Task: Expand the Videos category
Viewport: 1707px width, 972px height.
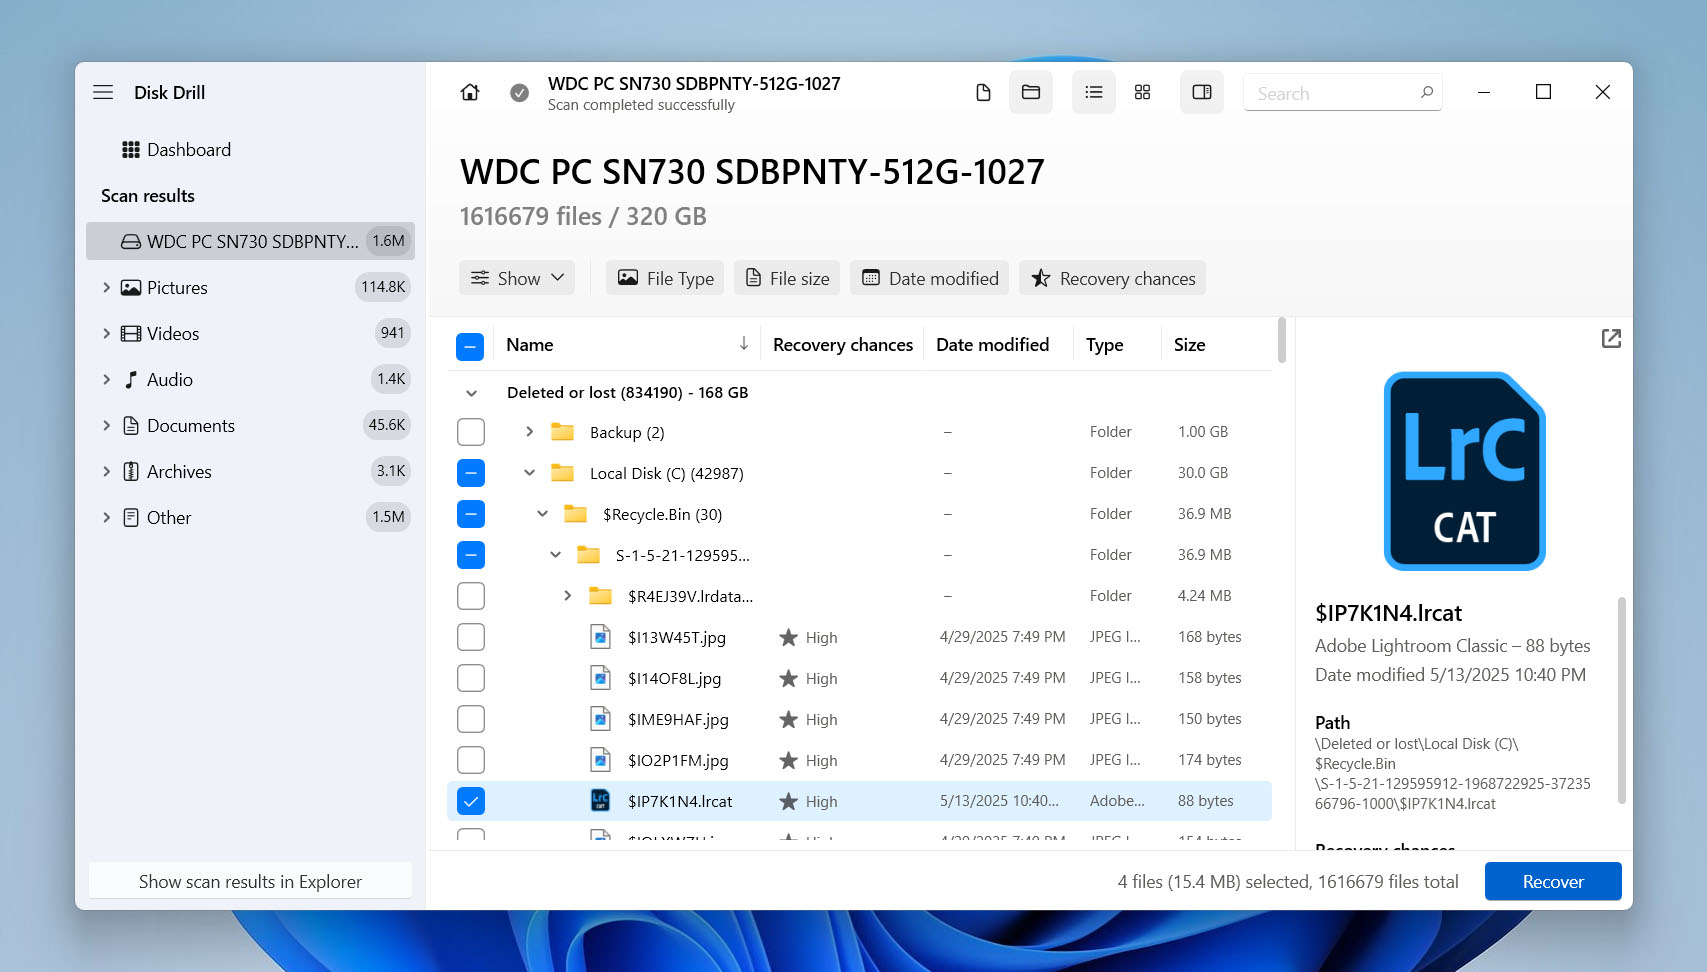Action: tap(106, 334)
